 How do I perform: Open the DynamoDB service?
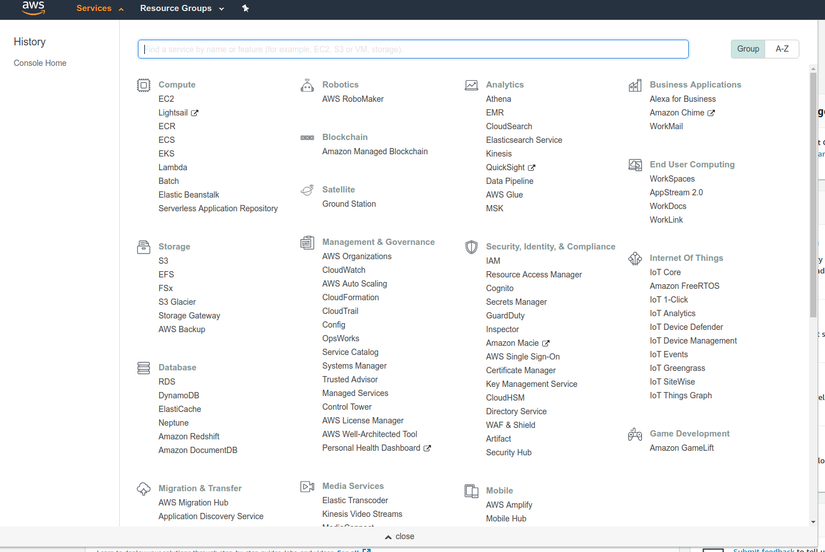tap(179, 396)
